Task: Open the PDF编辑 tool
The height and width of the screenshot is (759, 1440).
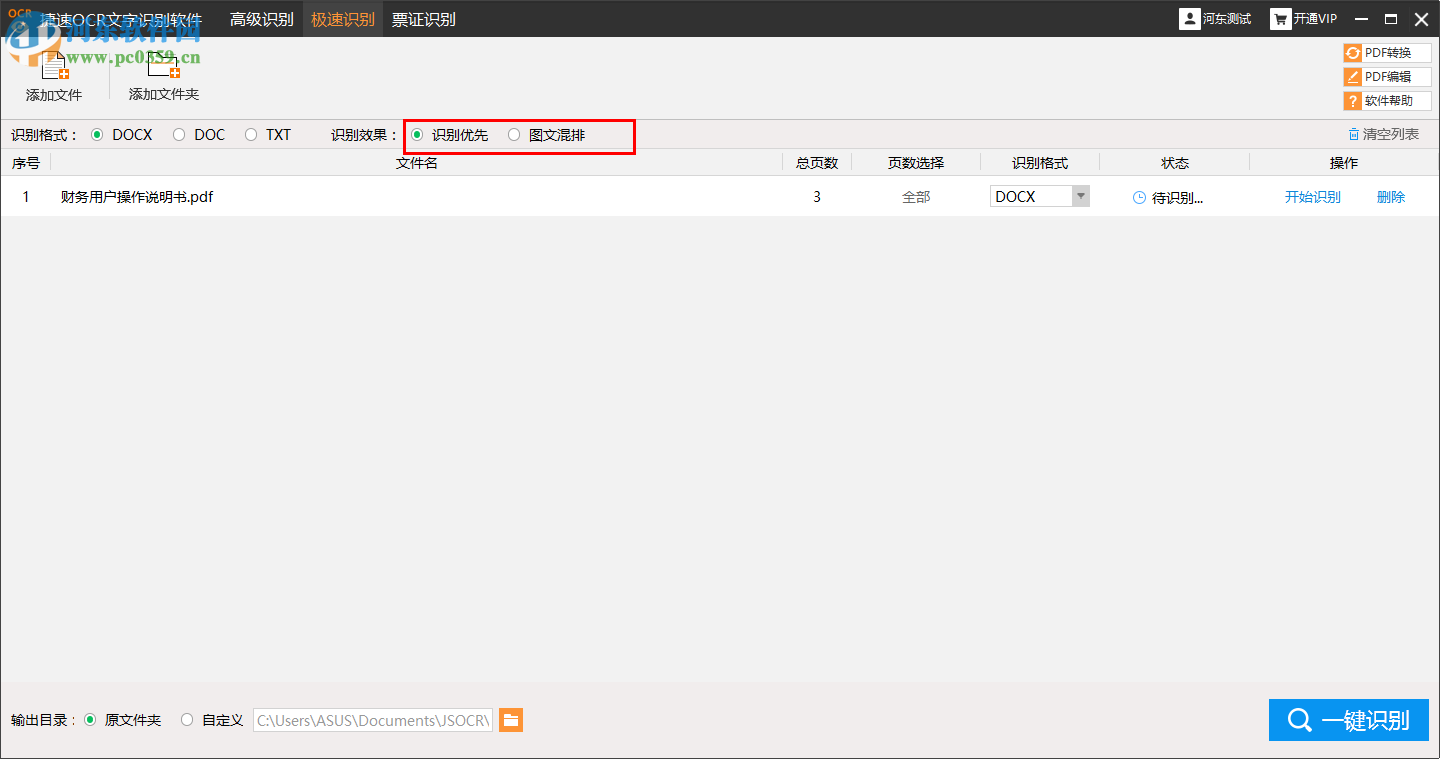Action: click(1387, 76)
